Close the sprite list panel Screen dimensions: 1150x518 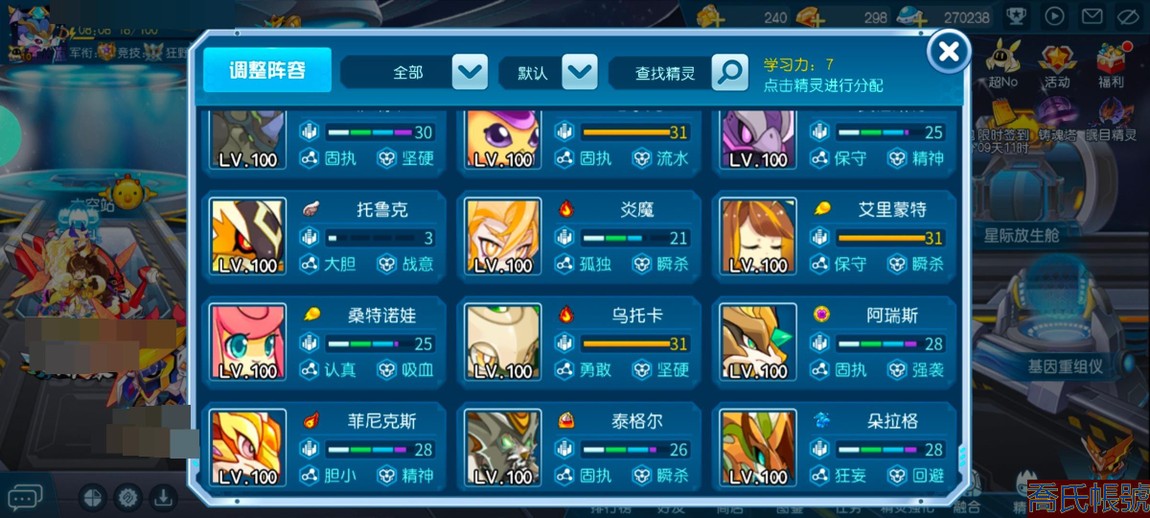(949, 51)
